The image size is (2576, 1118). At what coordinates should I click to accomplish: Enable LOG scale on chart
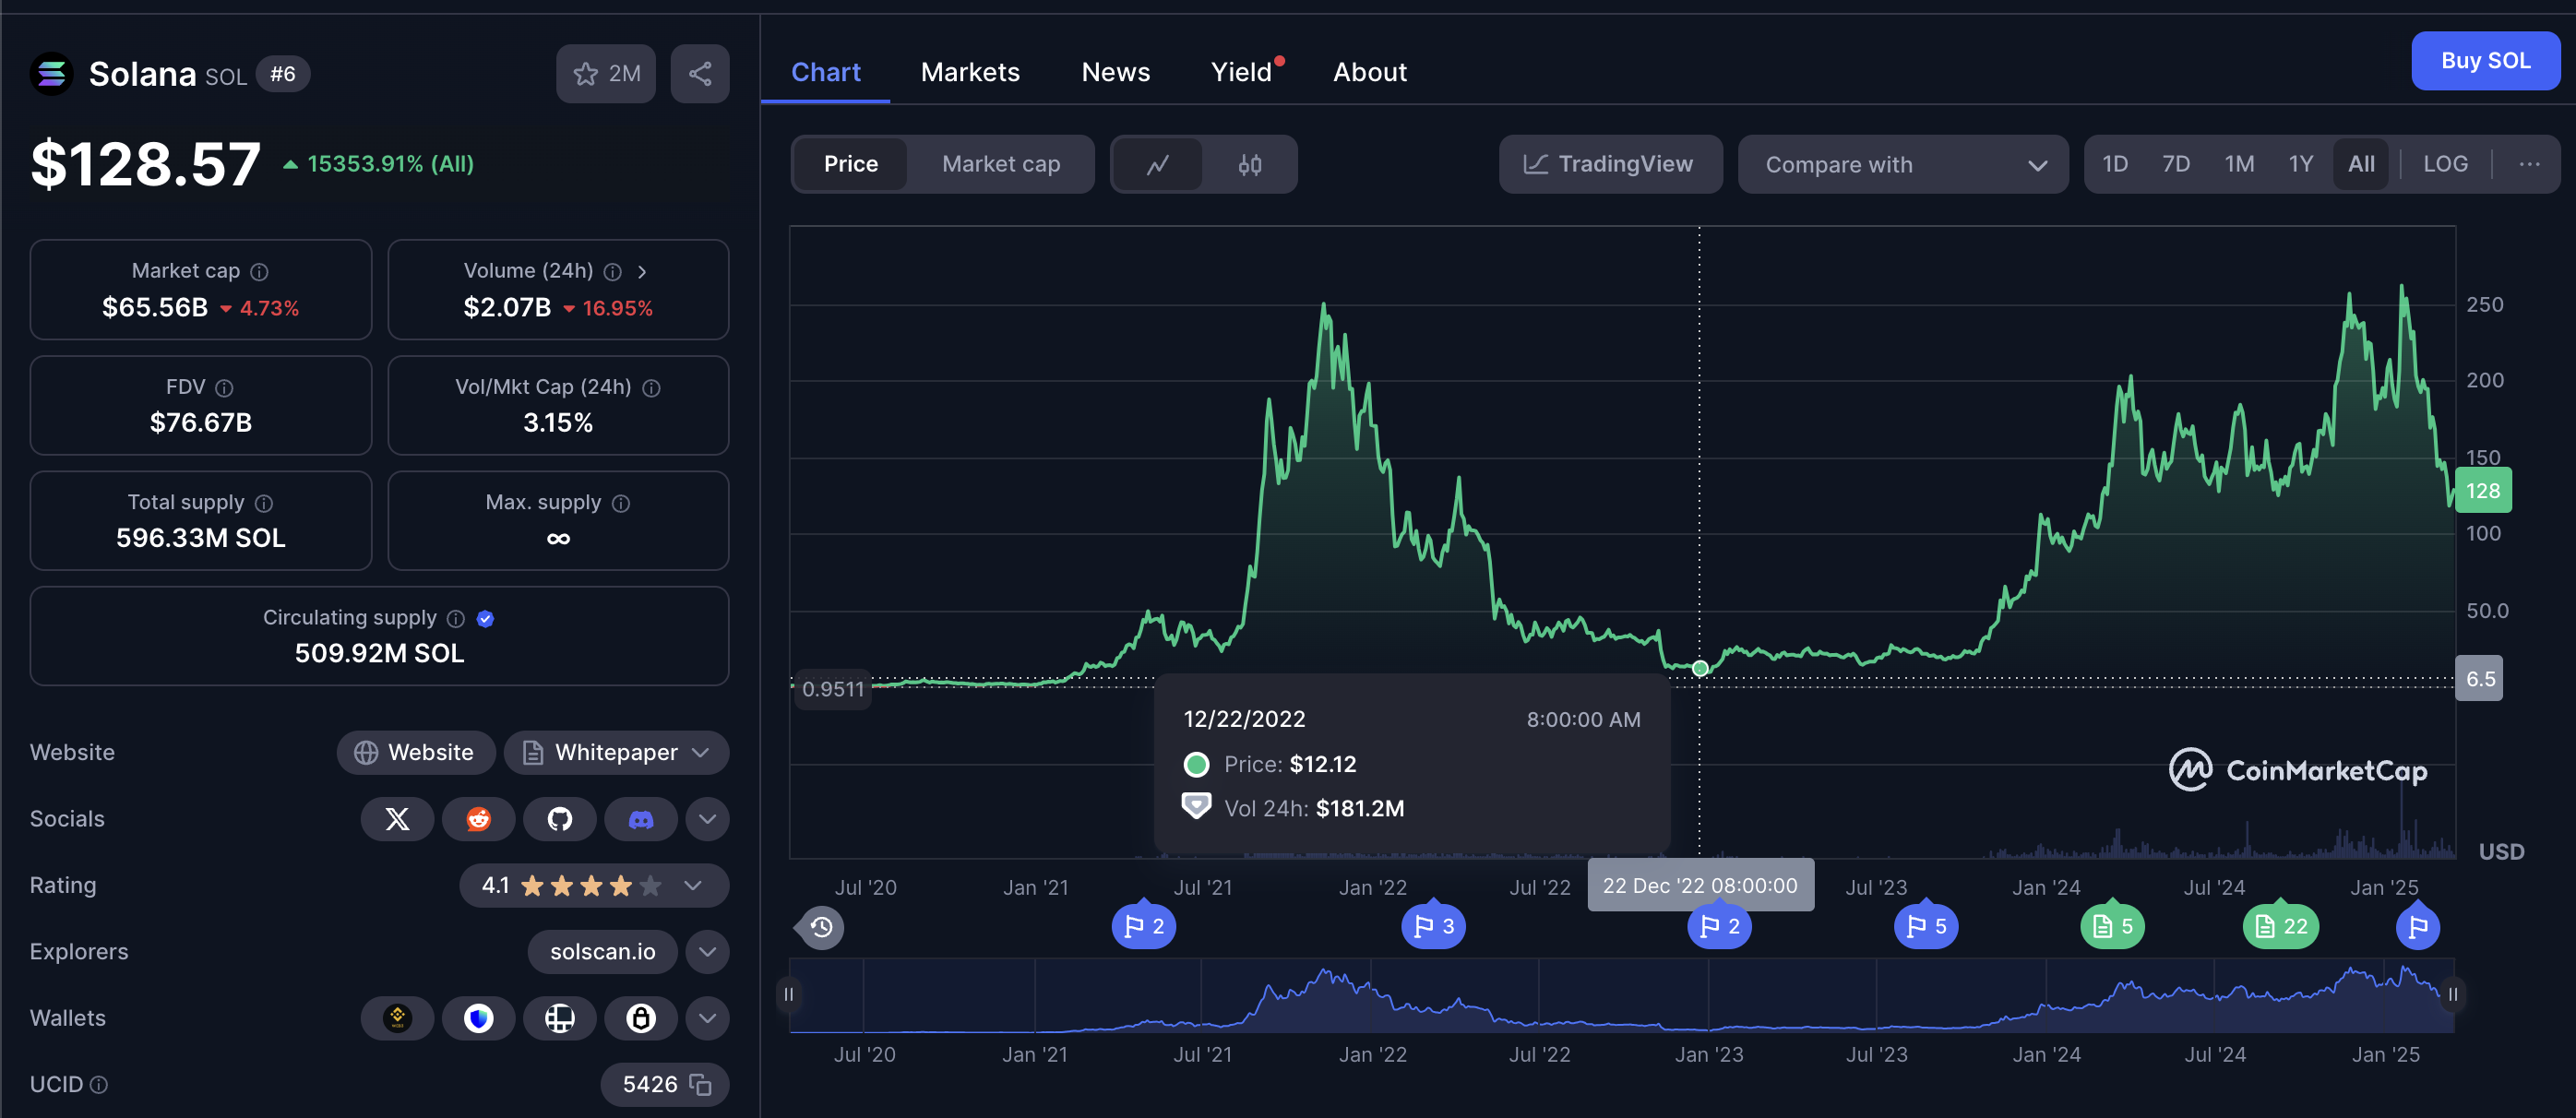tap(2444, 164)
